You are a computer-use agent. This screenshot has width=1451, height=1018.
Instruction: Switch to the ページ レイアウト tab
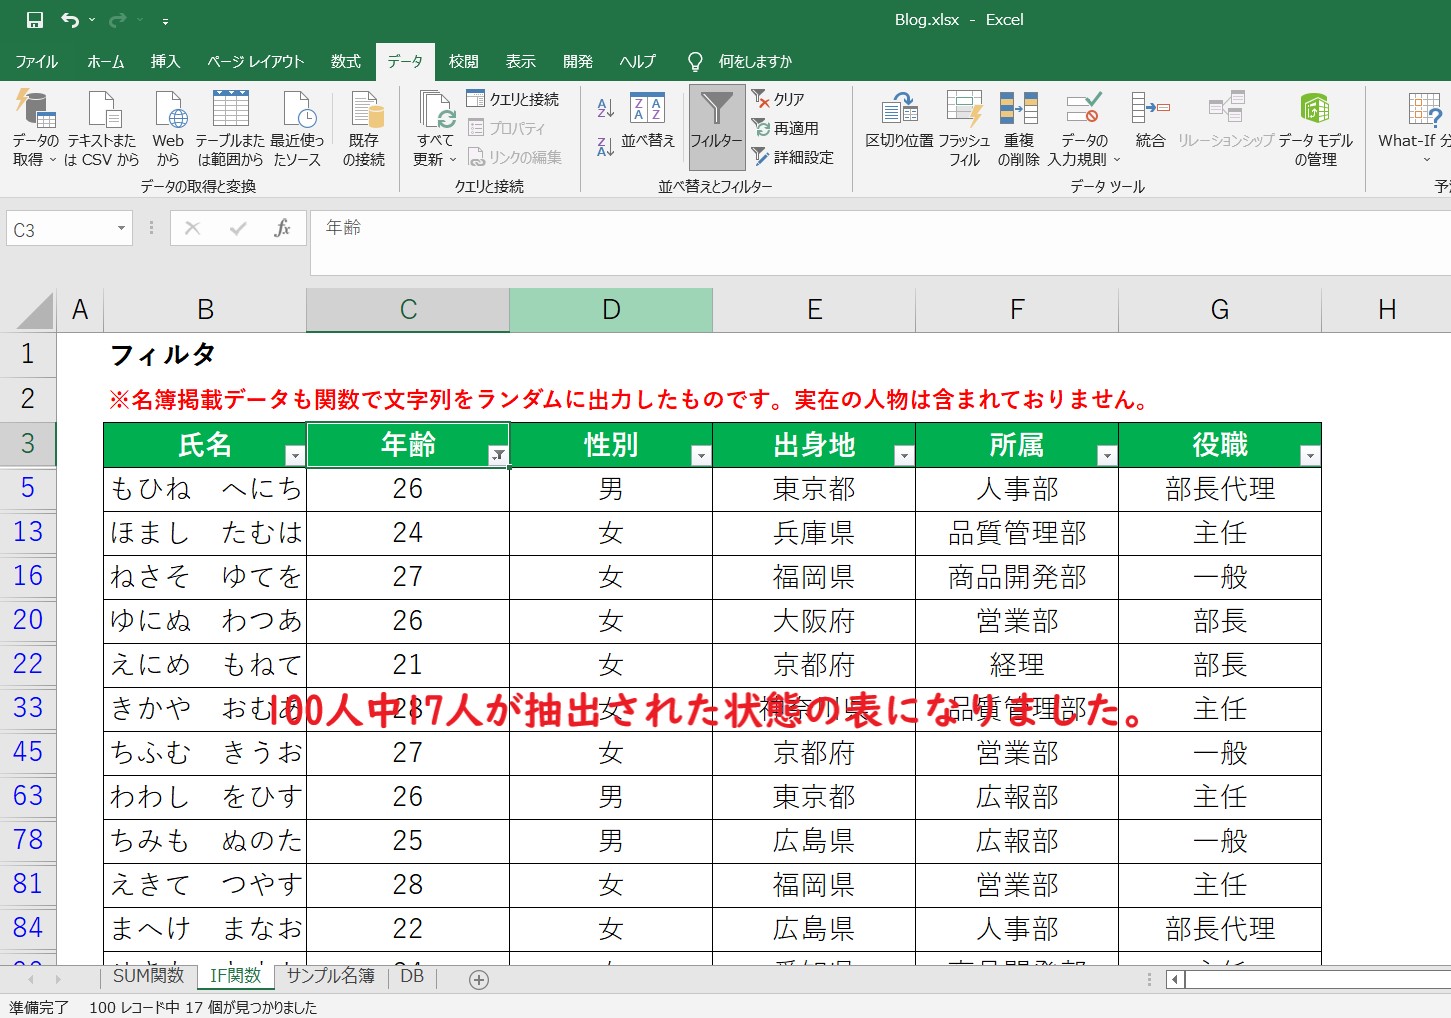tap(256, 62)
